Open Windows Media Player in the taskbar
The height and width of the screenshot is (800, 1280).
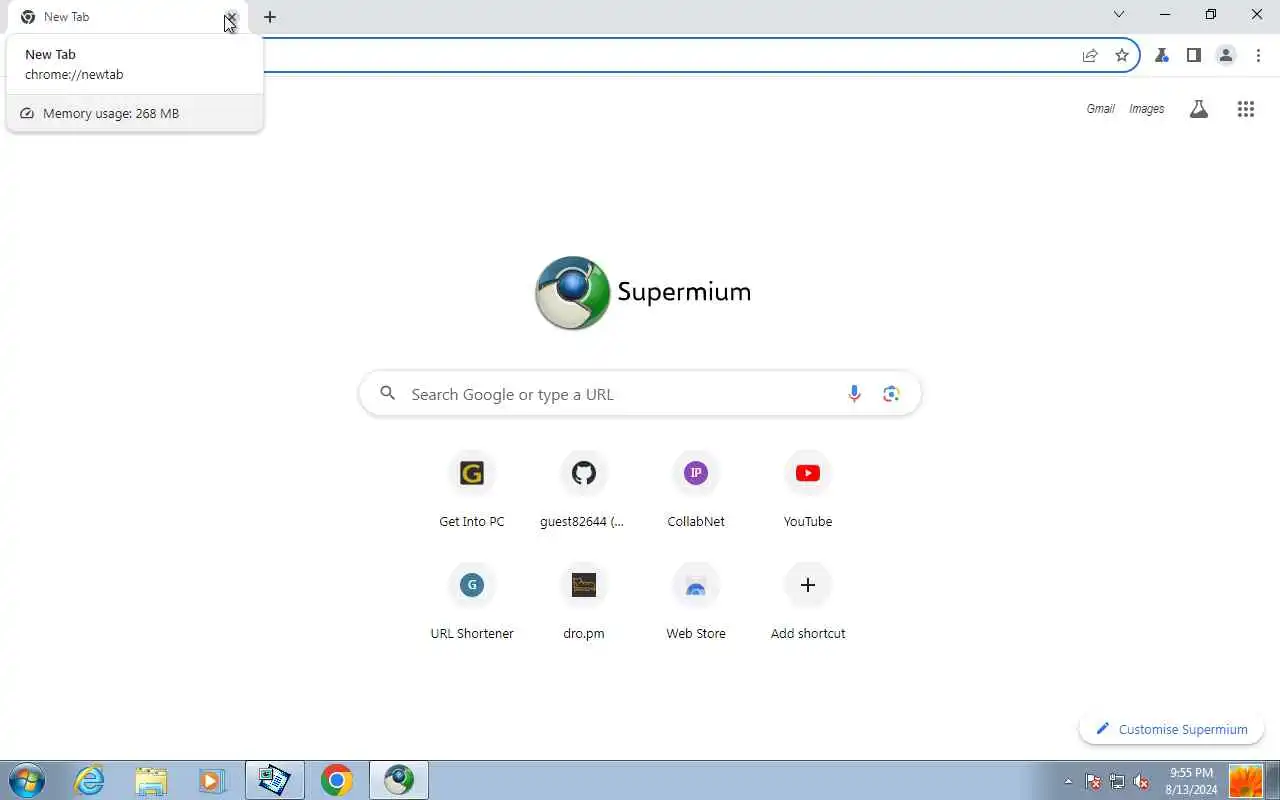point(212,780)
